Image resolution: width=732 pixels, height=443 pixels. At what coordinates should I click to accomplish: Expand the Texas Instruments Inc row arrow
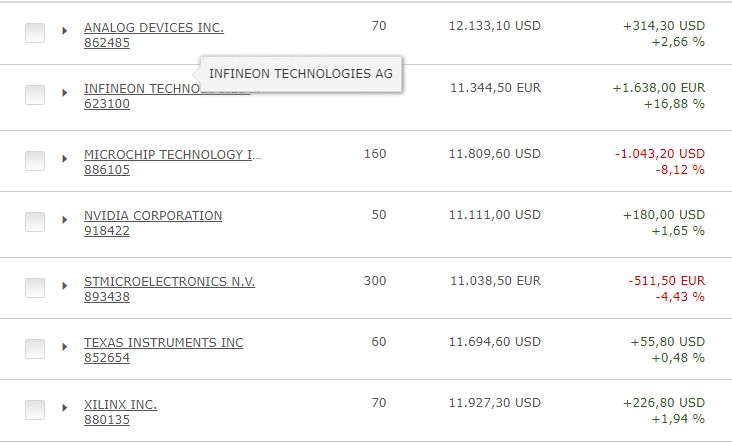65,349
